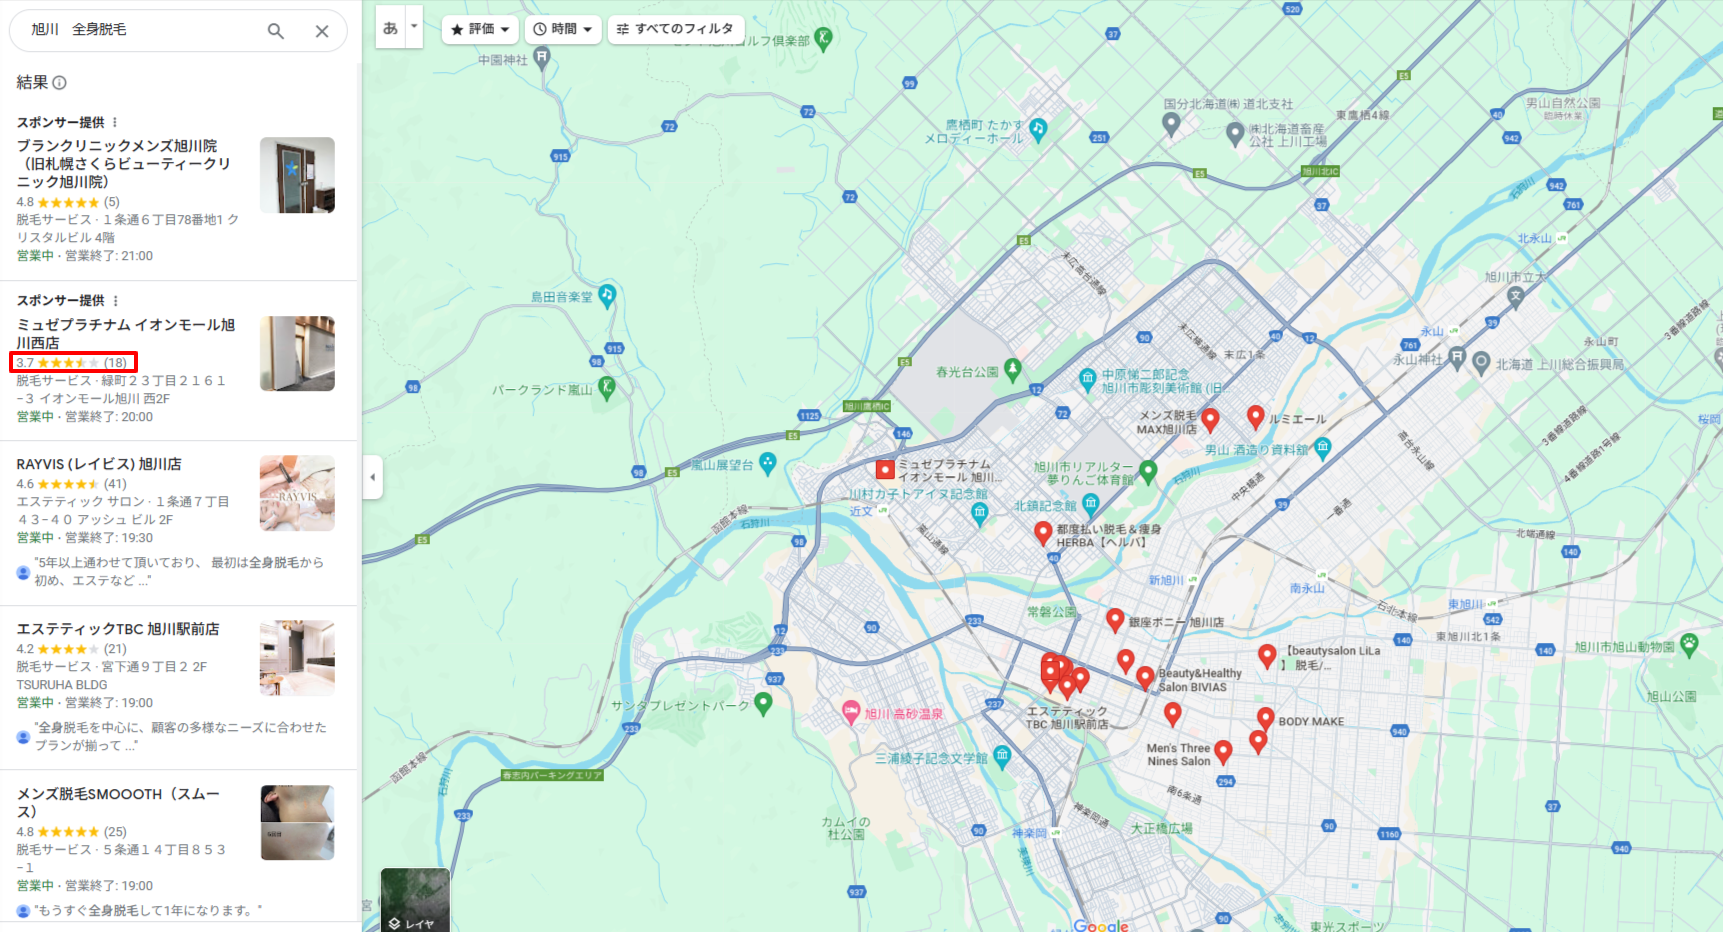The width and height of the screenshot is (1723, 932).
Task: Click the メンズ脱毛SMOOOTH listing photo thumbnail
Action: tap(297, 823)
